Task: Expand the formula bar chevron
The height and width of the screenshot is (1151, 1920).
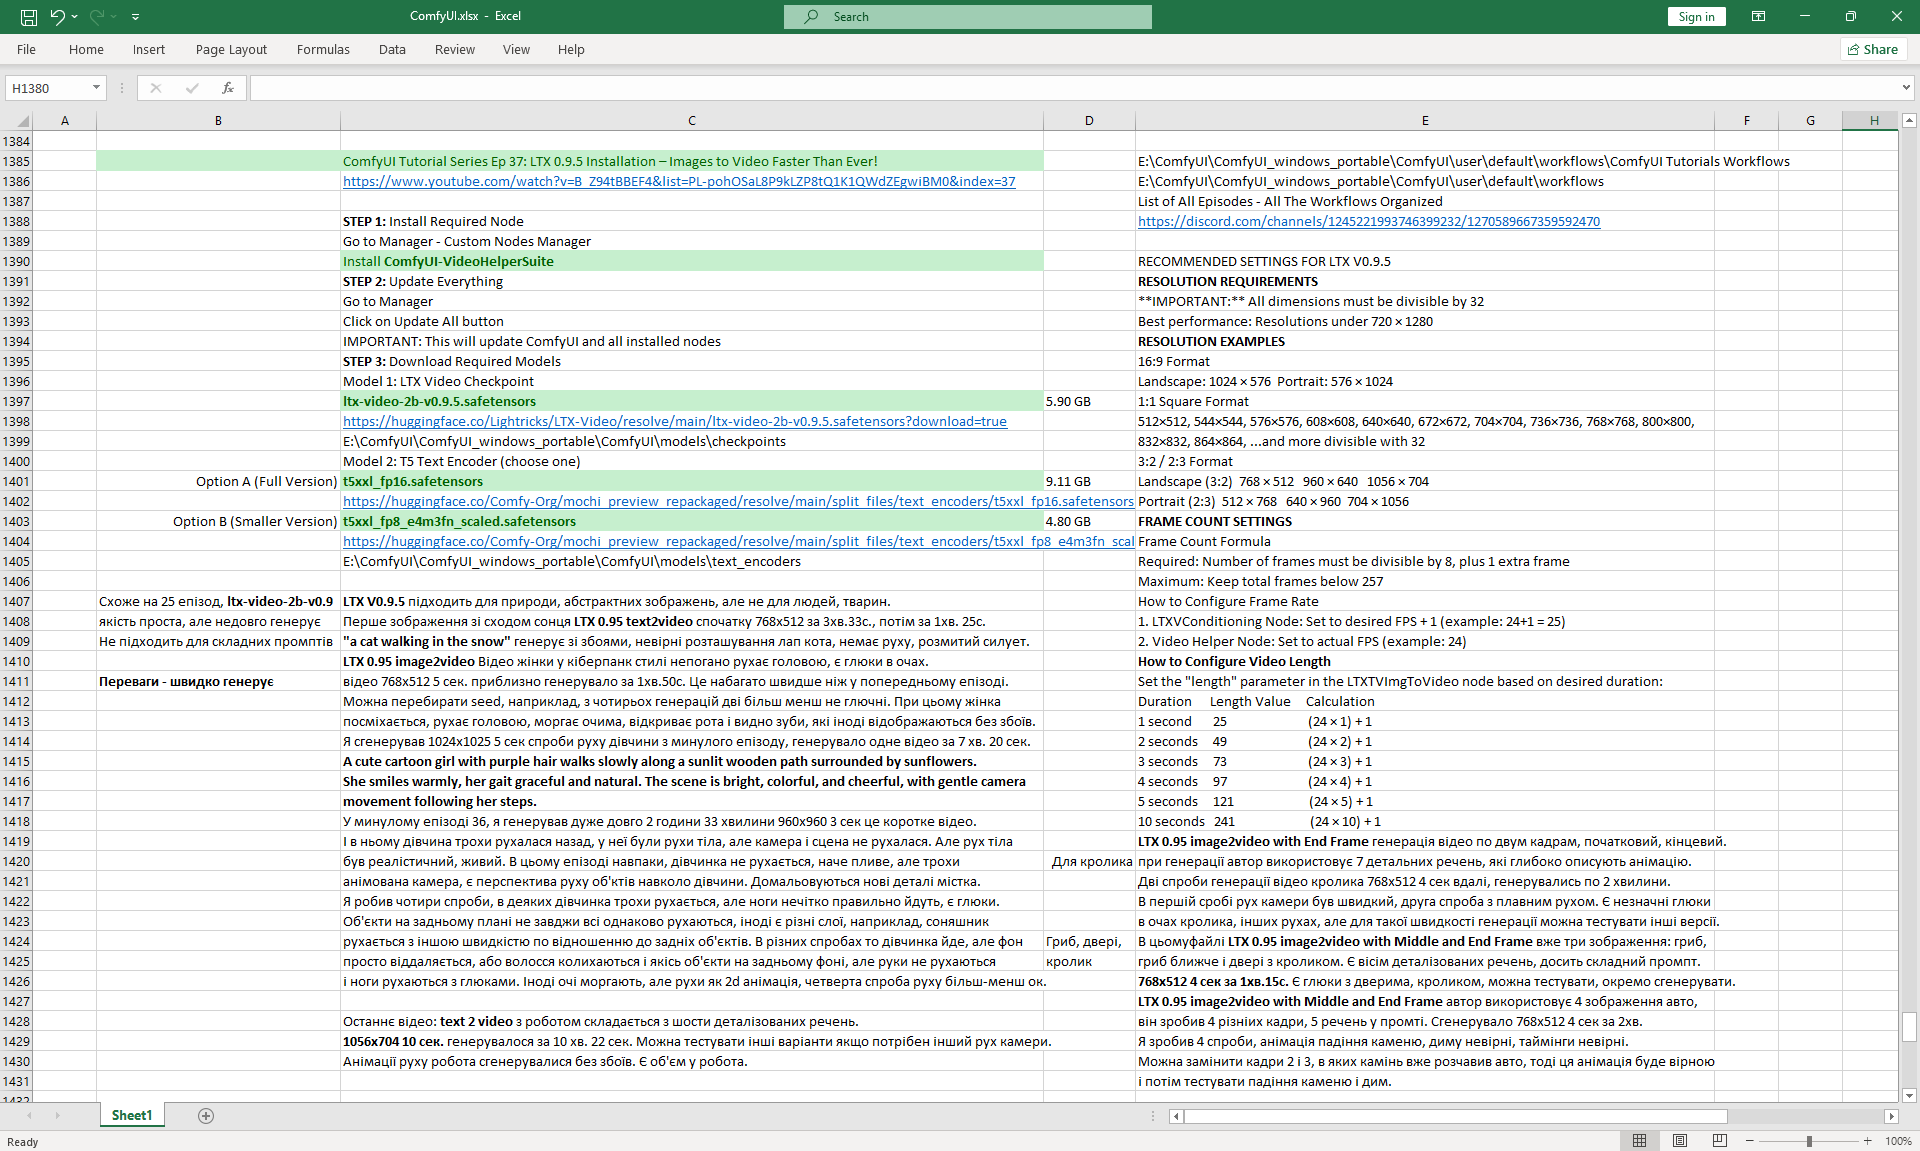Action: 1906,88
